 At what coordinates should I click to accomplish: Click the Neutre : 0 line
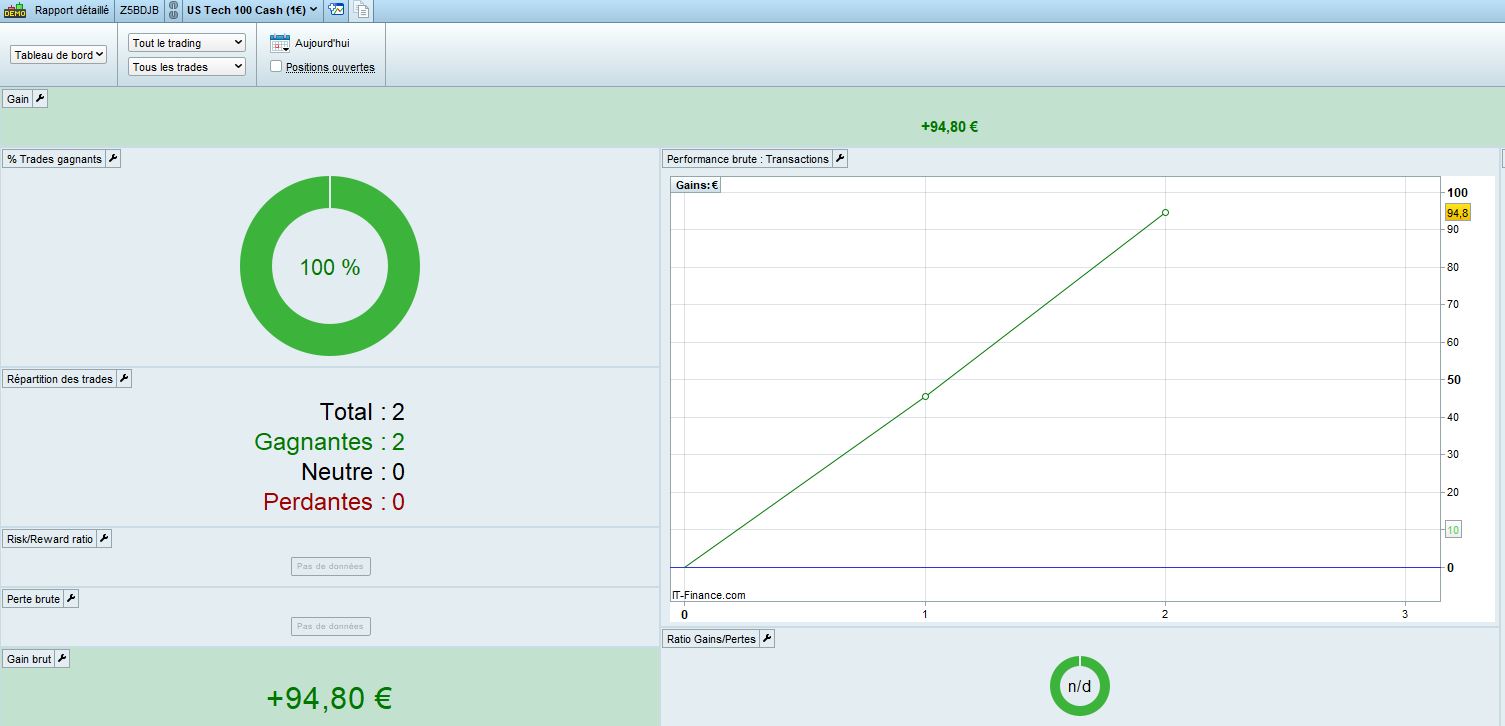[353, 472]
